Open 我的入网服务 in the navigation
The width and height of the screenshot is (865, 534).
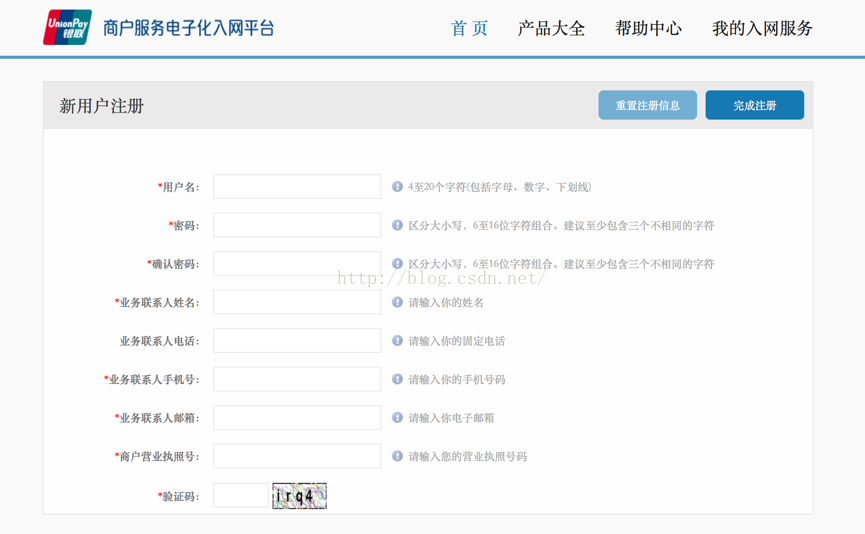pos(762,28)
